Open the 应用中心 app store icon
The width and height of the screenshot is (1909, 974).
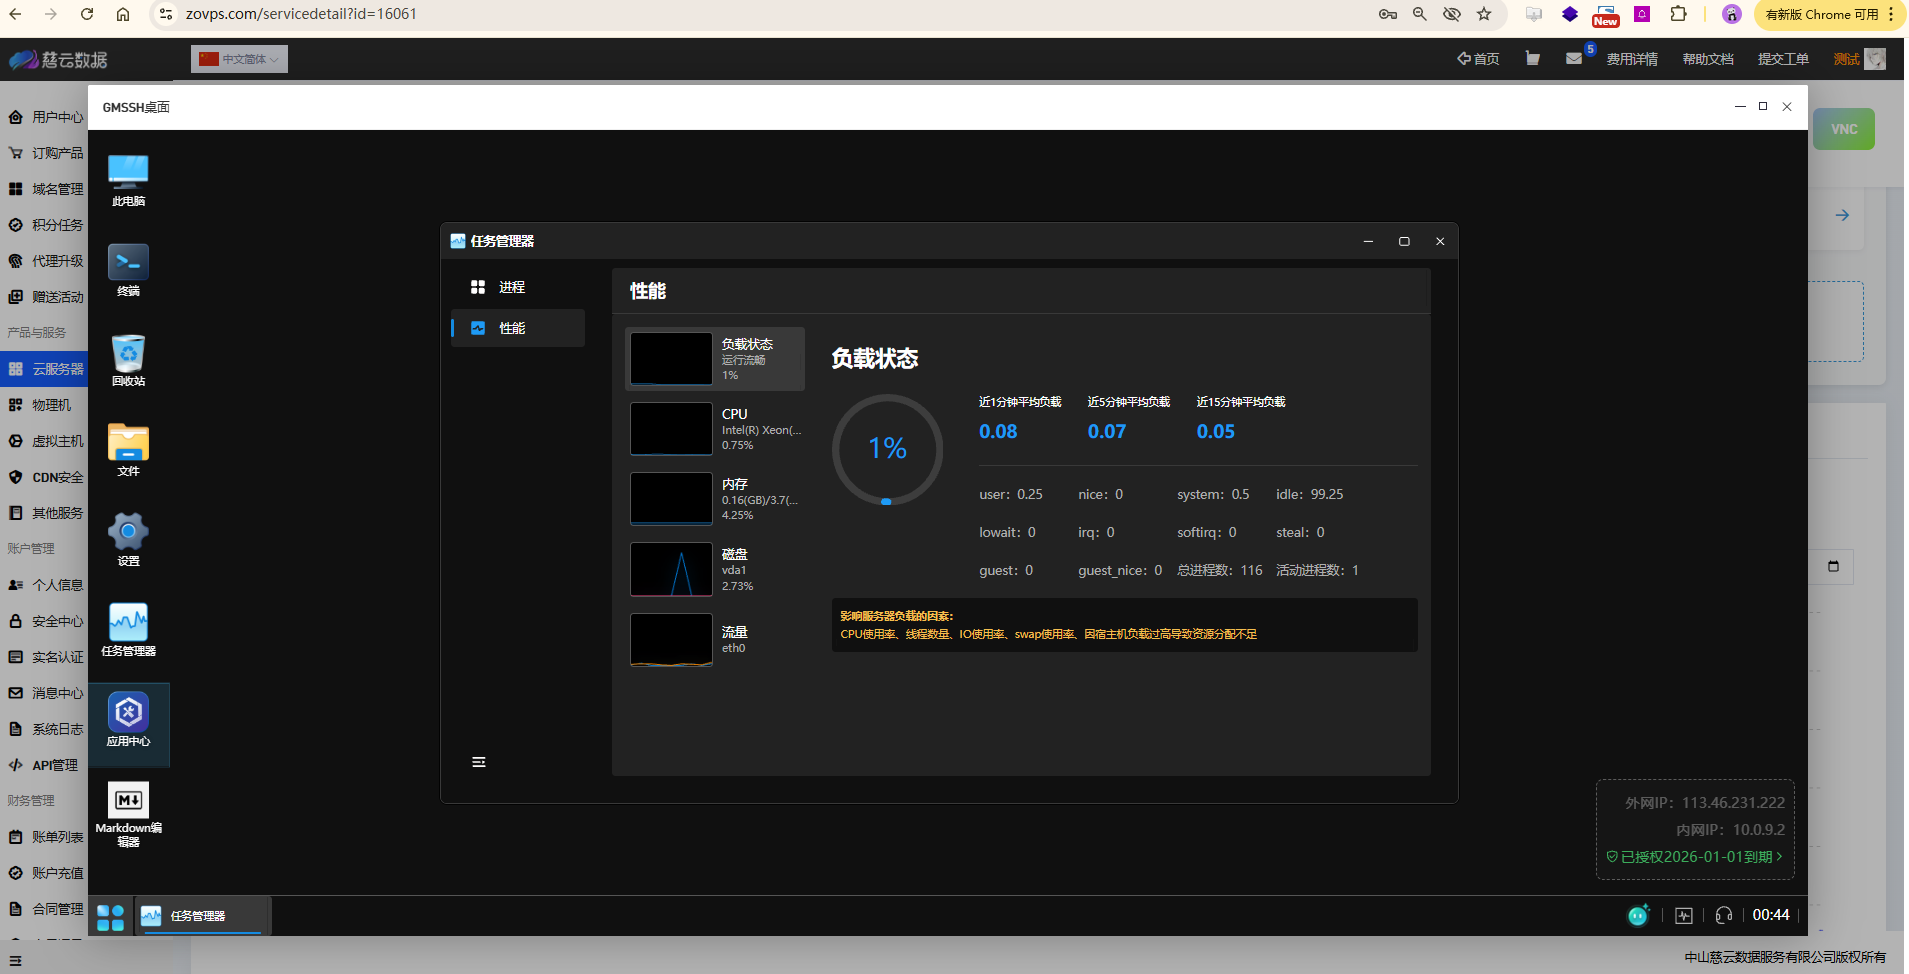coord(128,714)
